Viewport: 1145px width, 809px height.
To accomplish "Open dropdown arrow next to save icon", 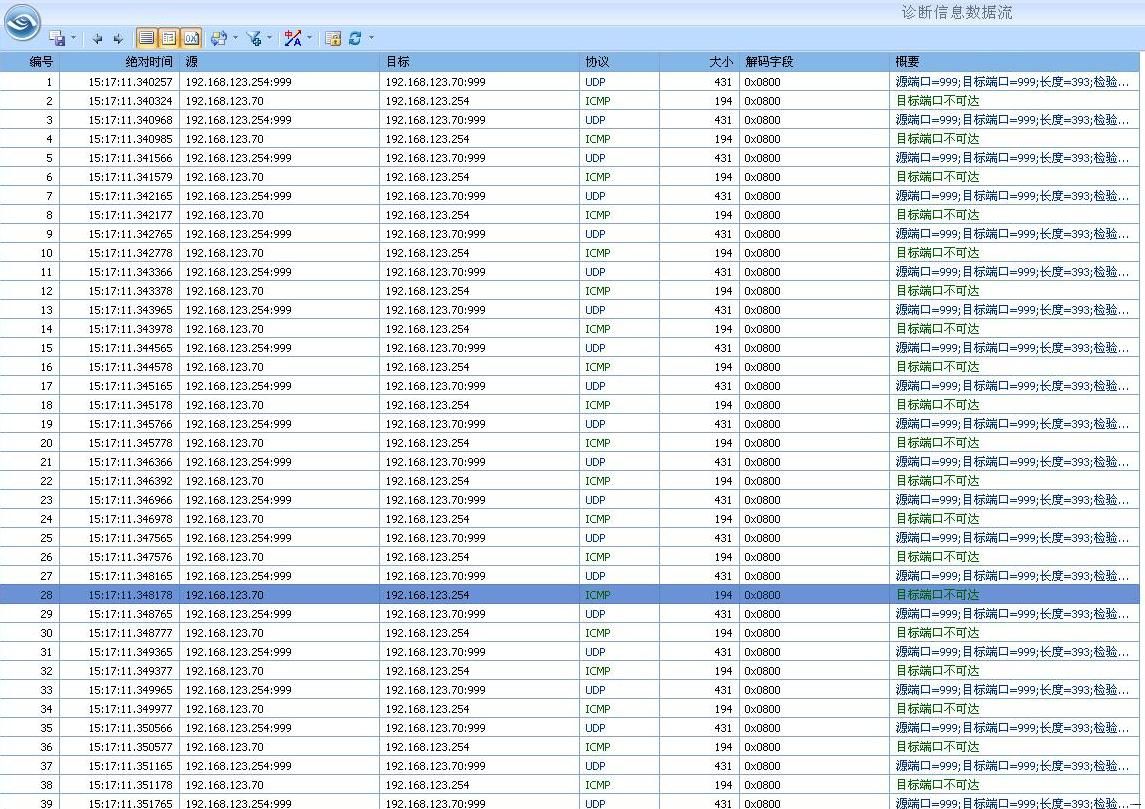I will click(73, 39).
